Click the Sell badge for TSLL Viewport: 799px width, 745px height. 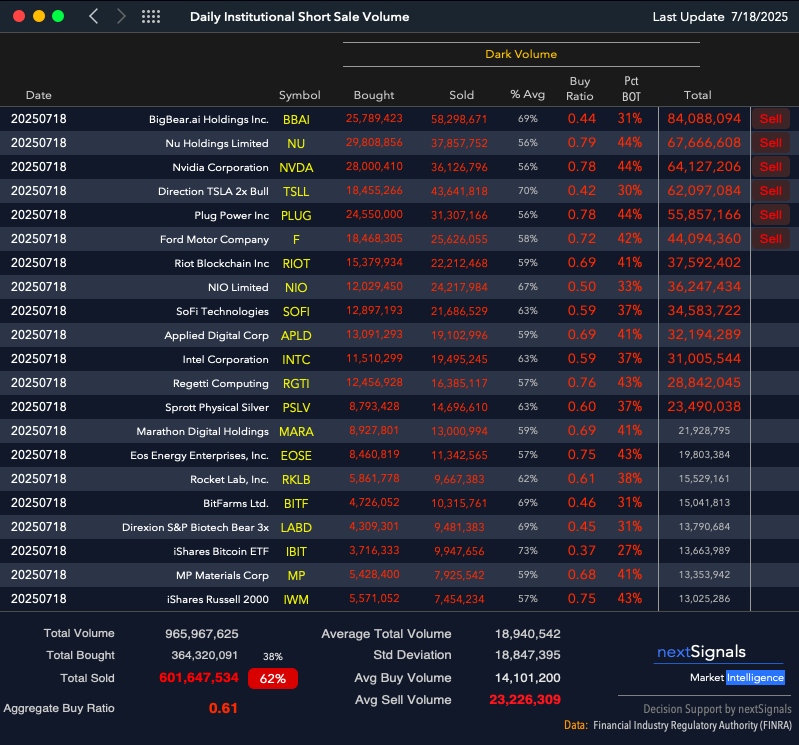click(770, 191)
